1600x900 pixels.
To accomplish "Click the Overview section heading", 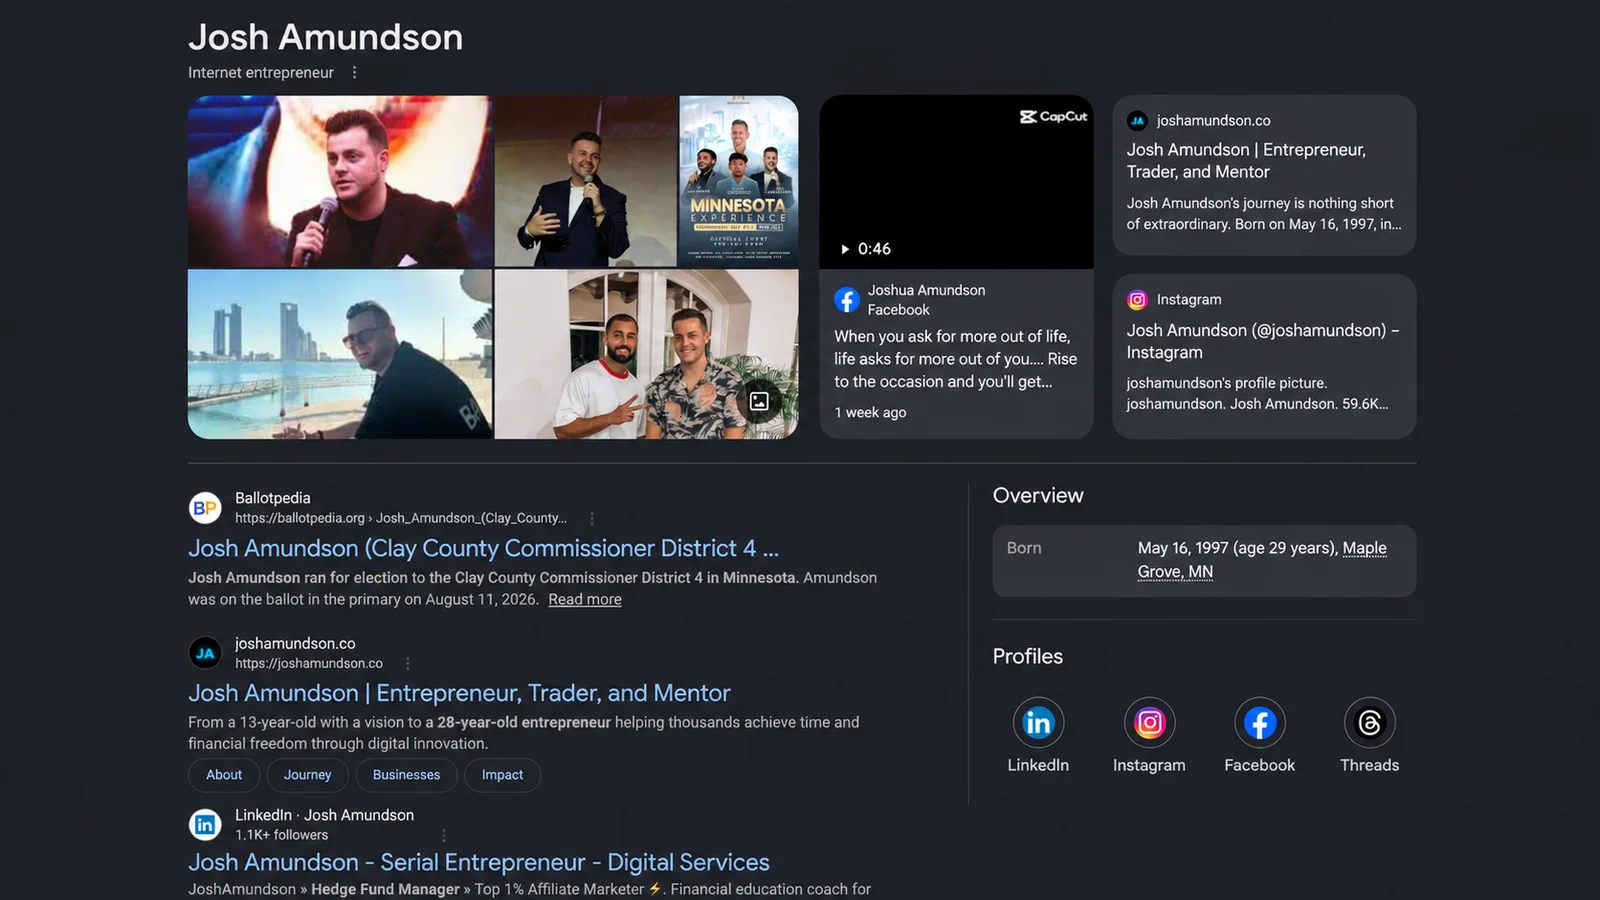I will coord(1038,495).
